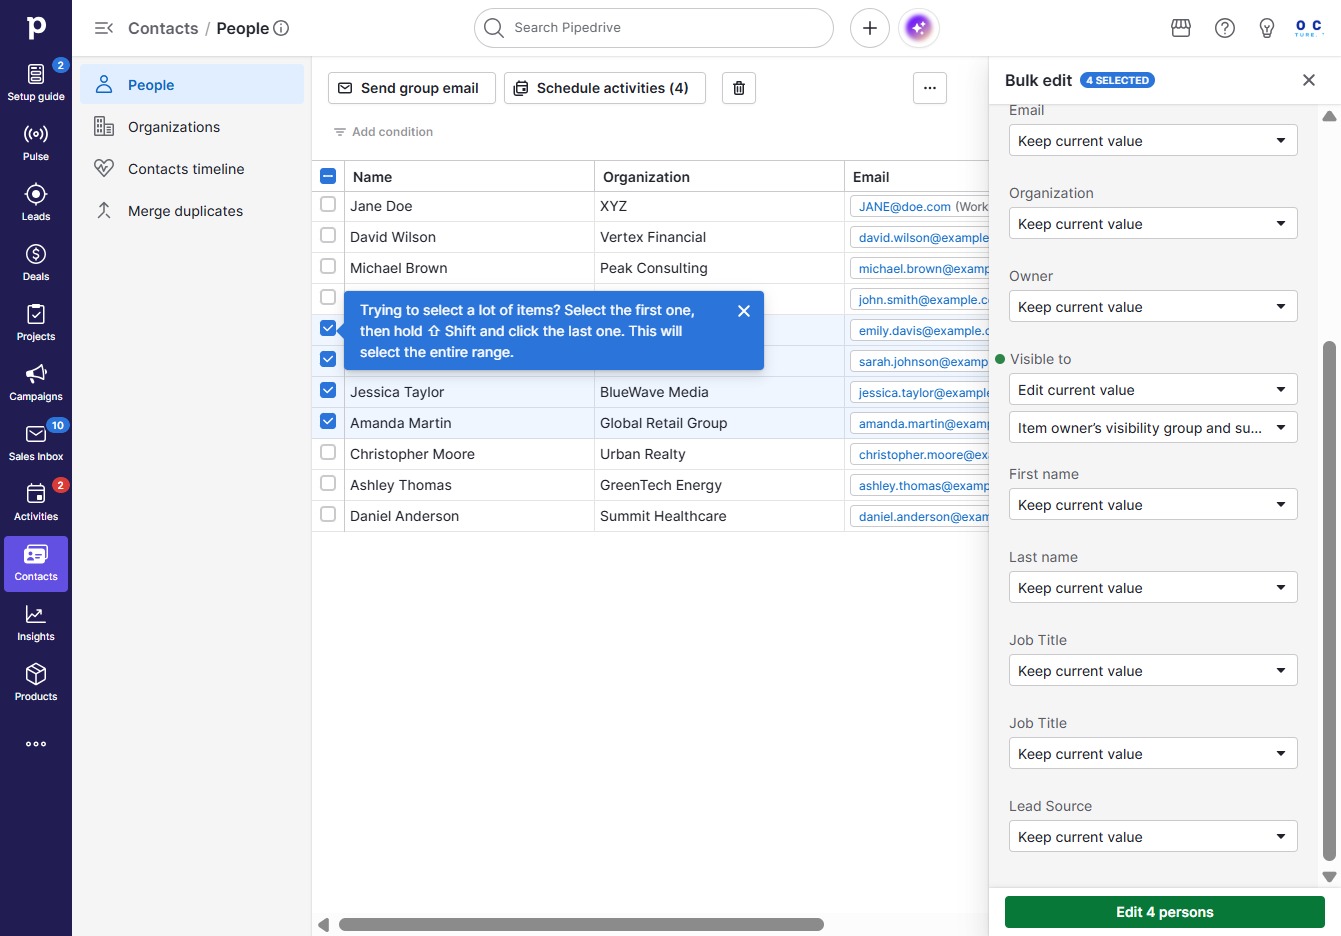This screenshot has width=1341, height=936.
Task: Click Send group email button
Action: (x=412, y=88)
